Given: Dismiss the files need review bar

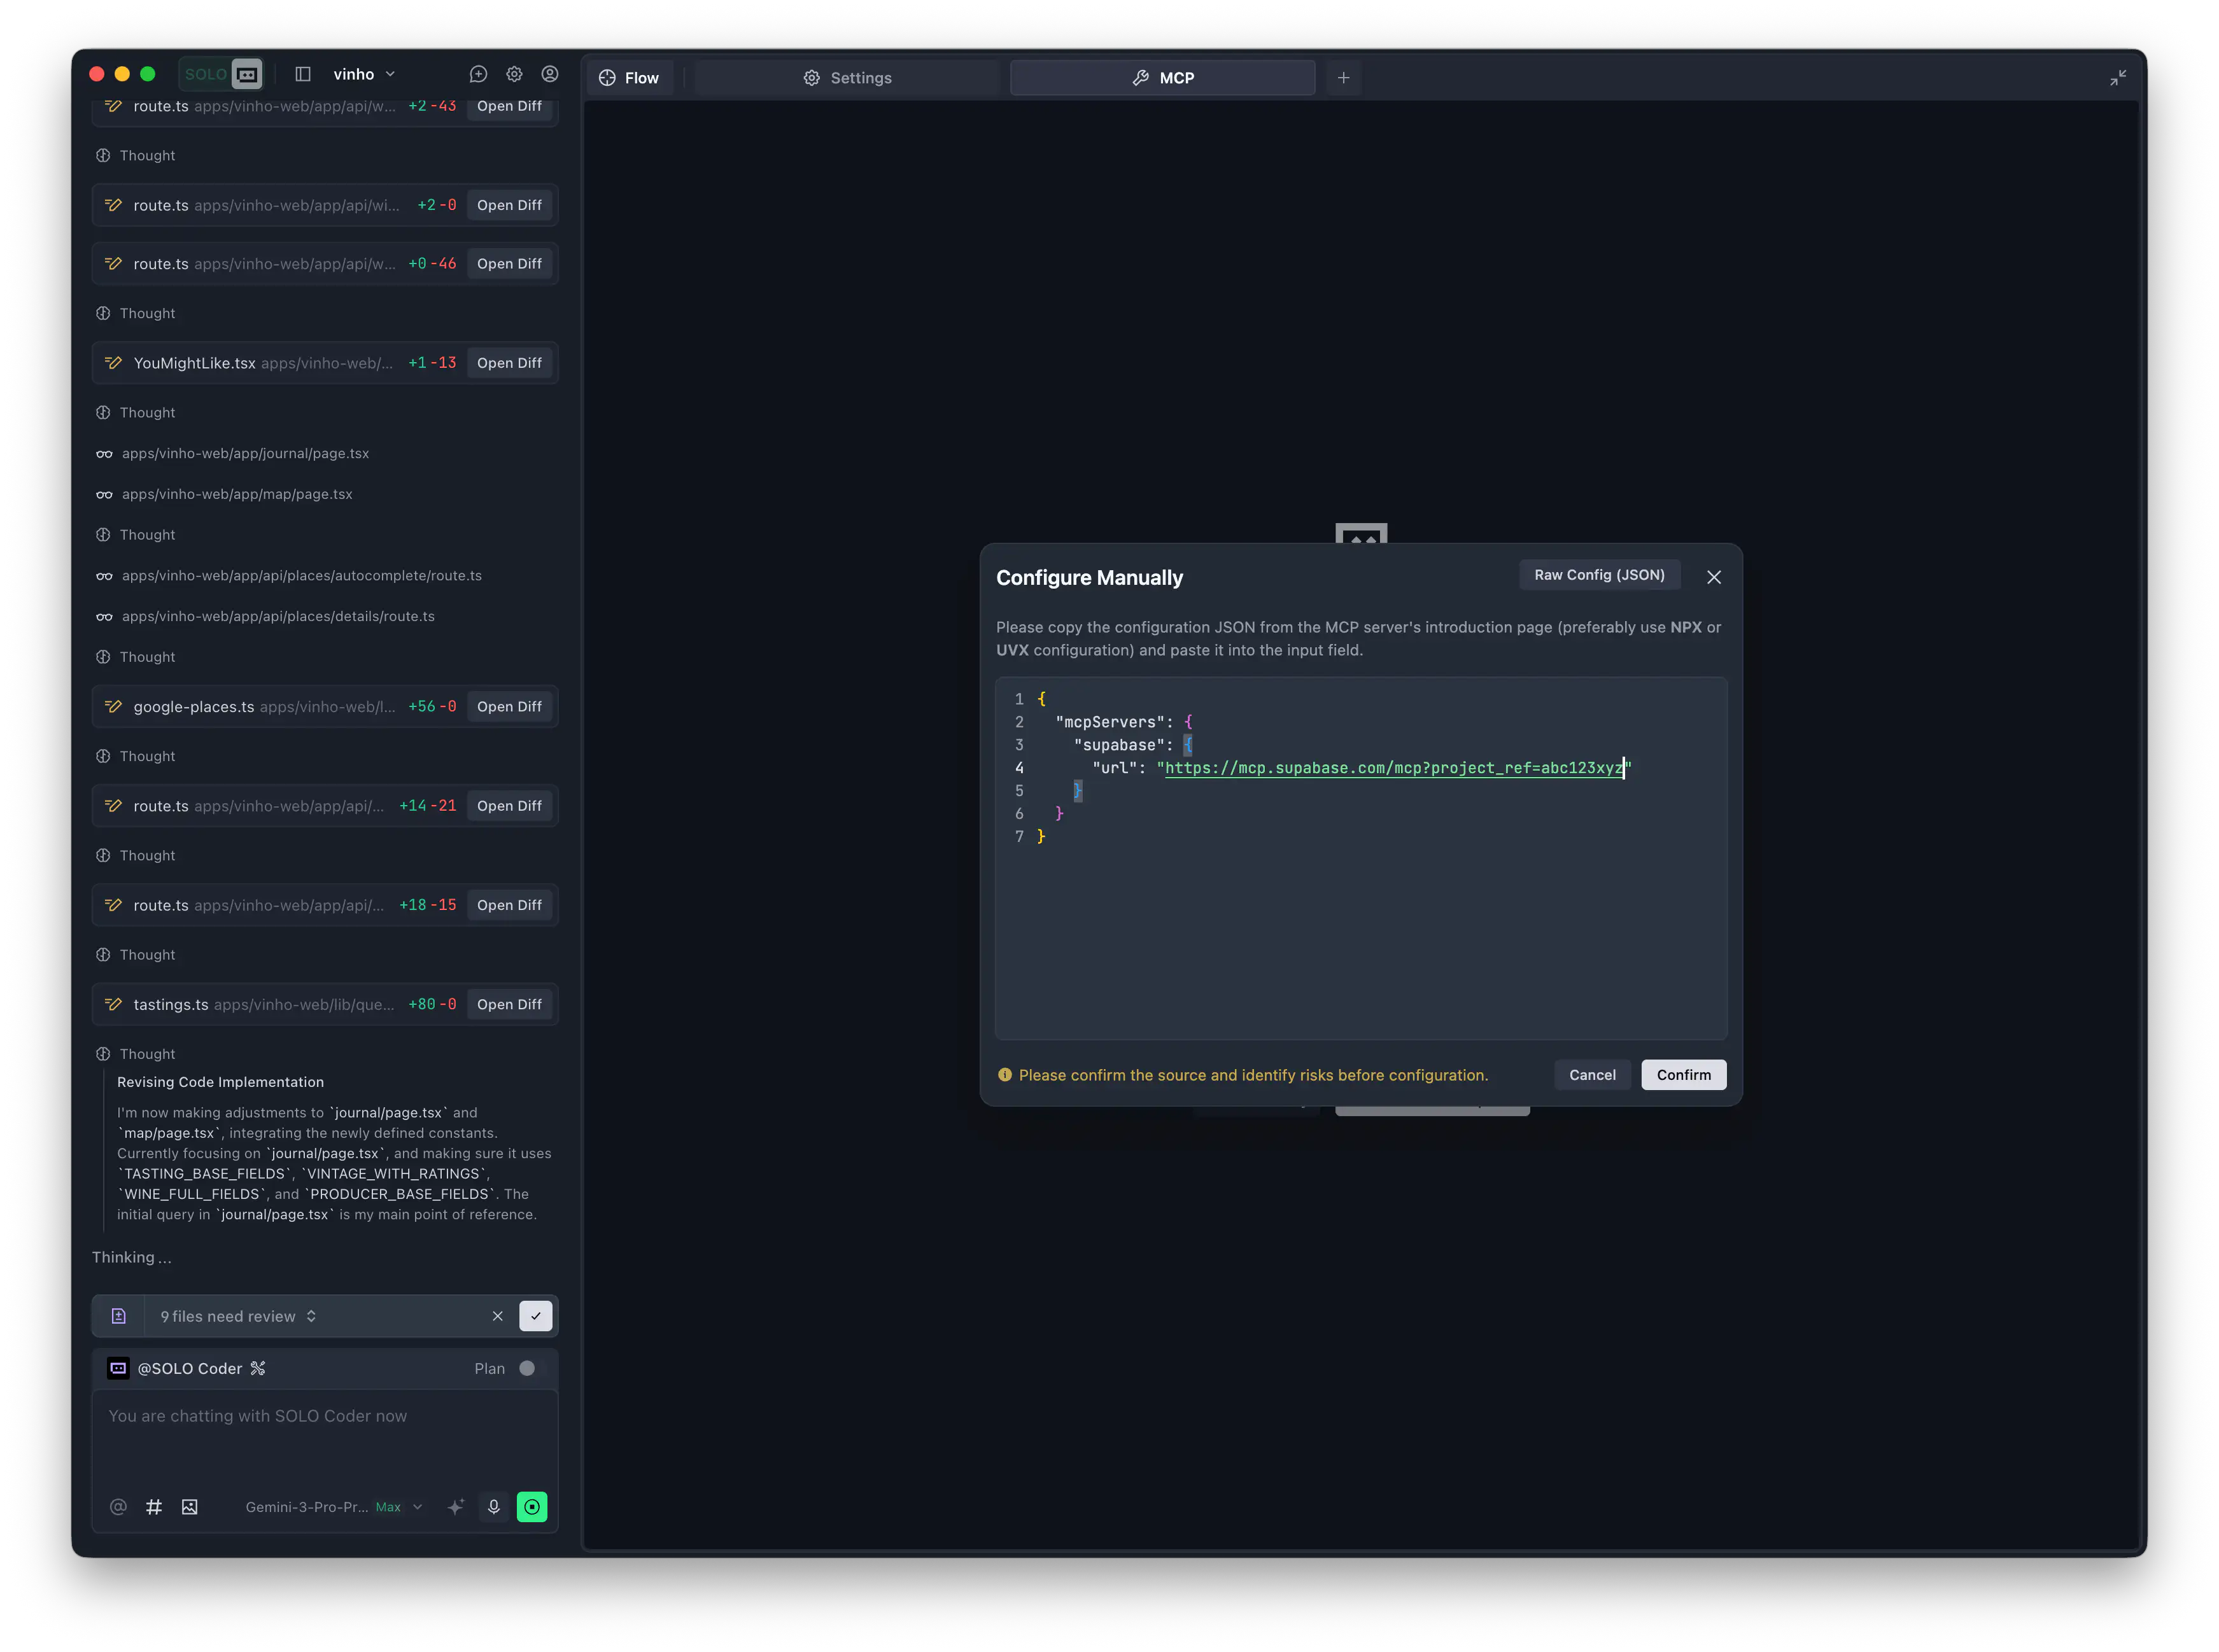Looking at the screenshot, I should [497, 1317].
